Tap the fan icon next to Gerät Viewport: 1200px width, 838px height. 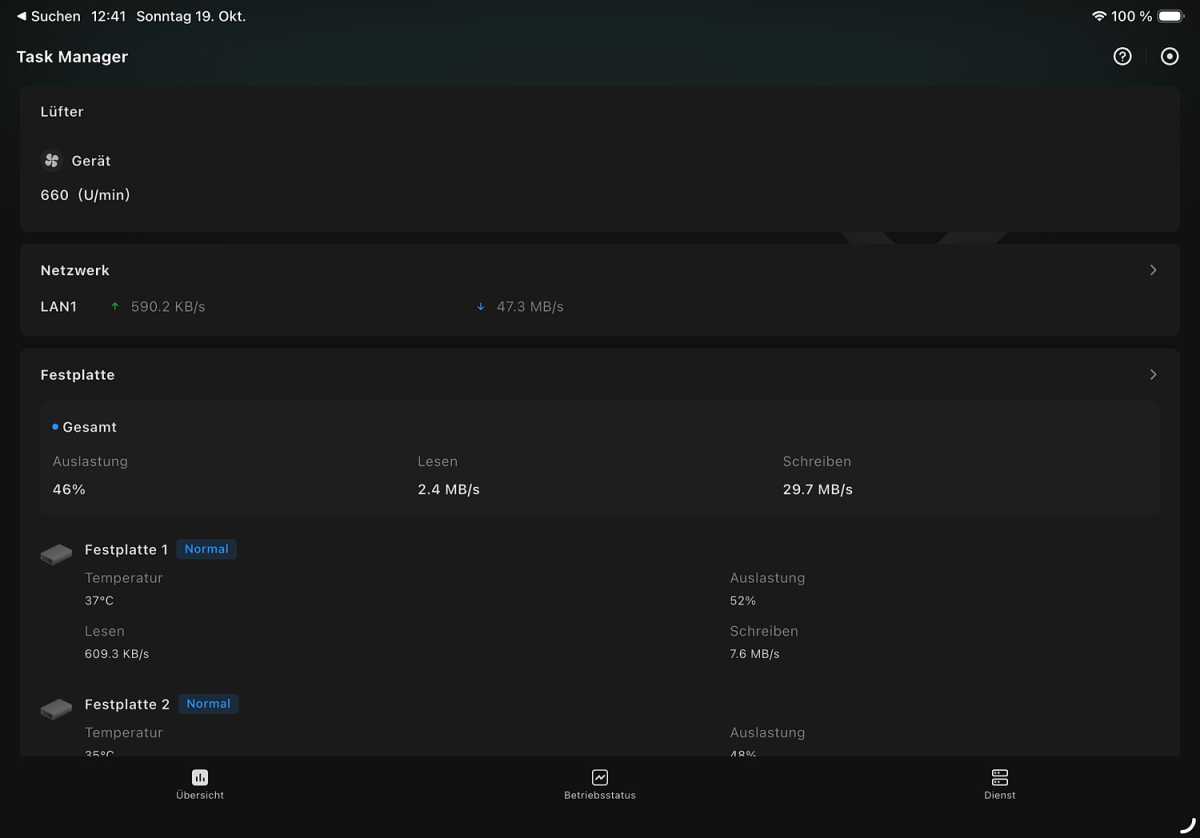52,160
